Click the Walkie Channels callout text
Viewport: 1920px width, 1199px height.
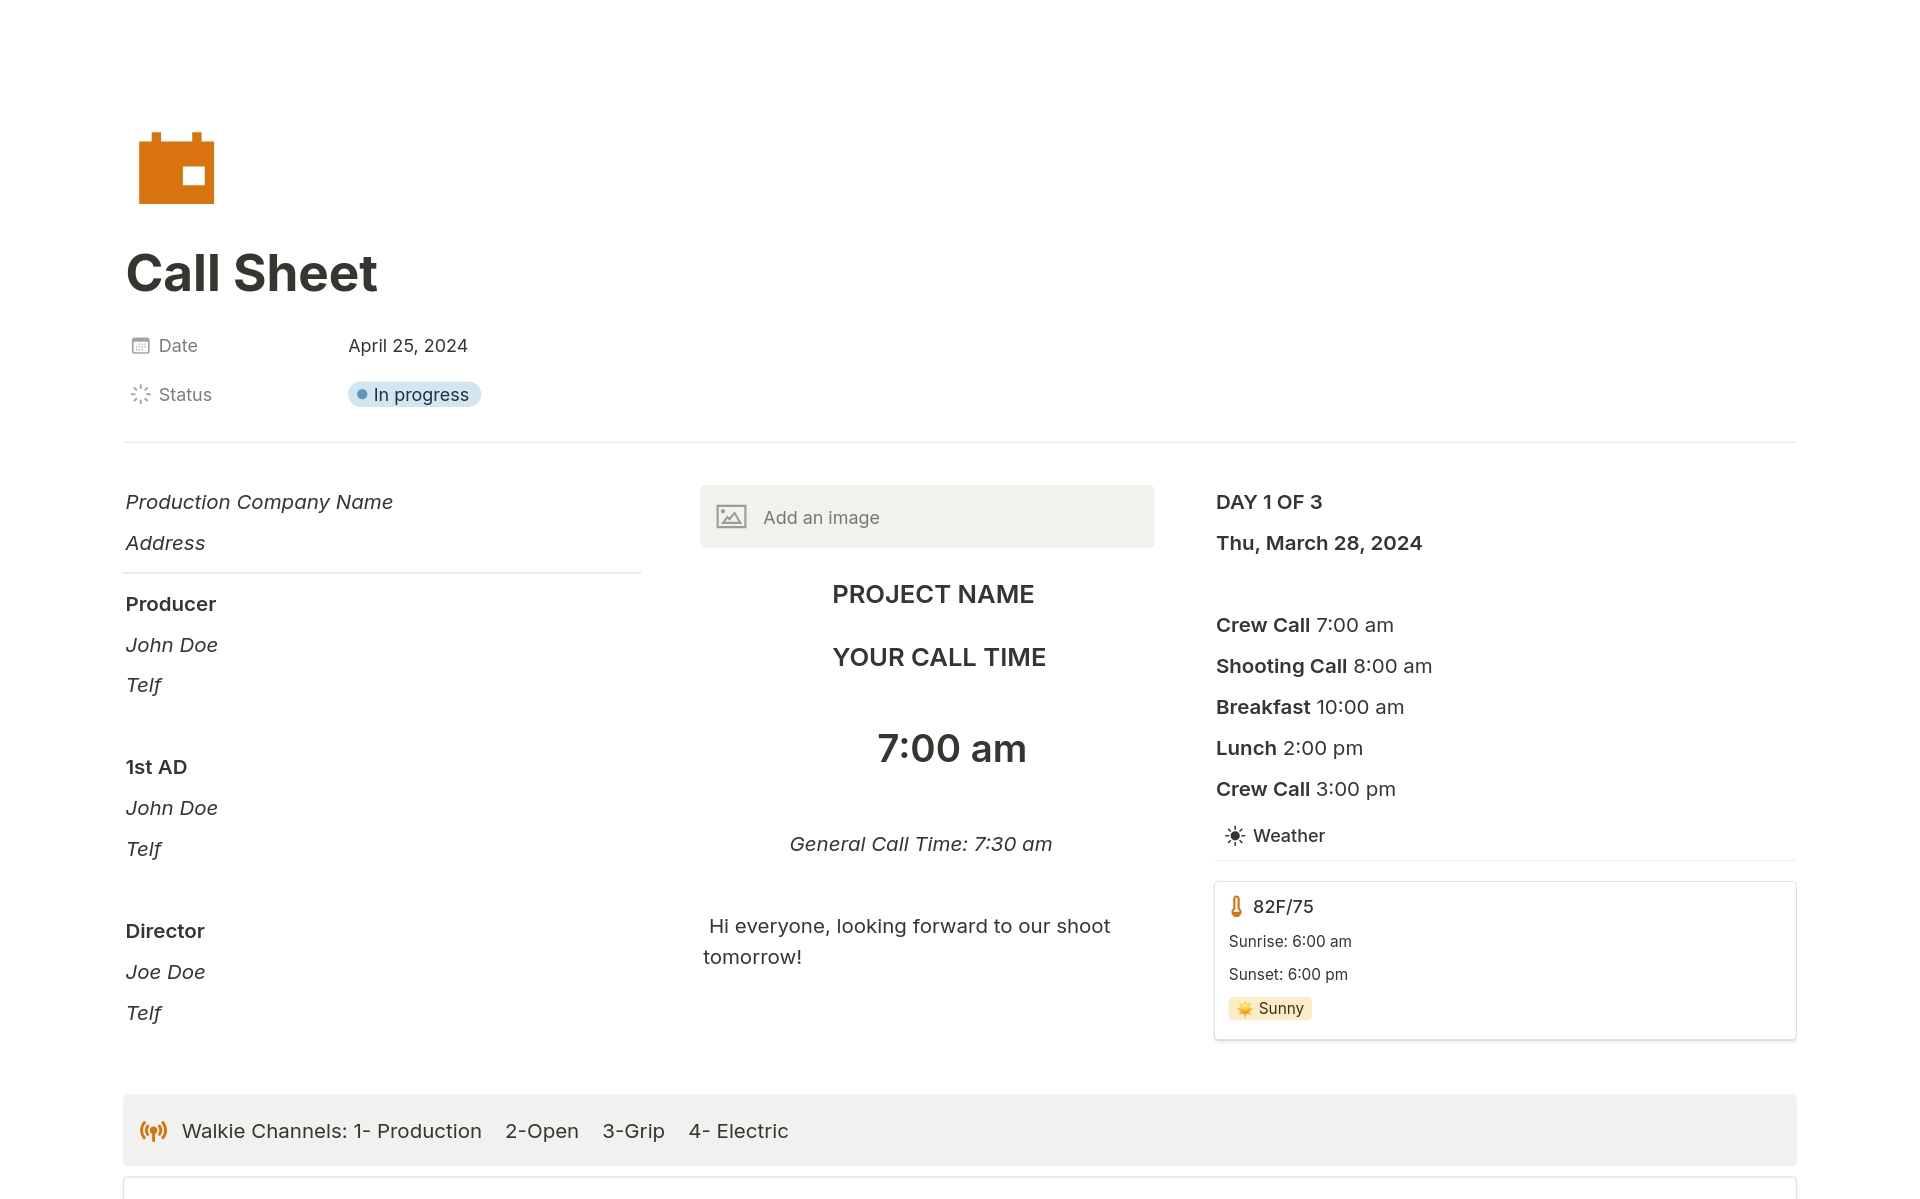coord(485,1131)
